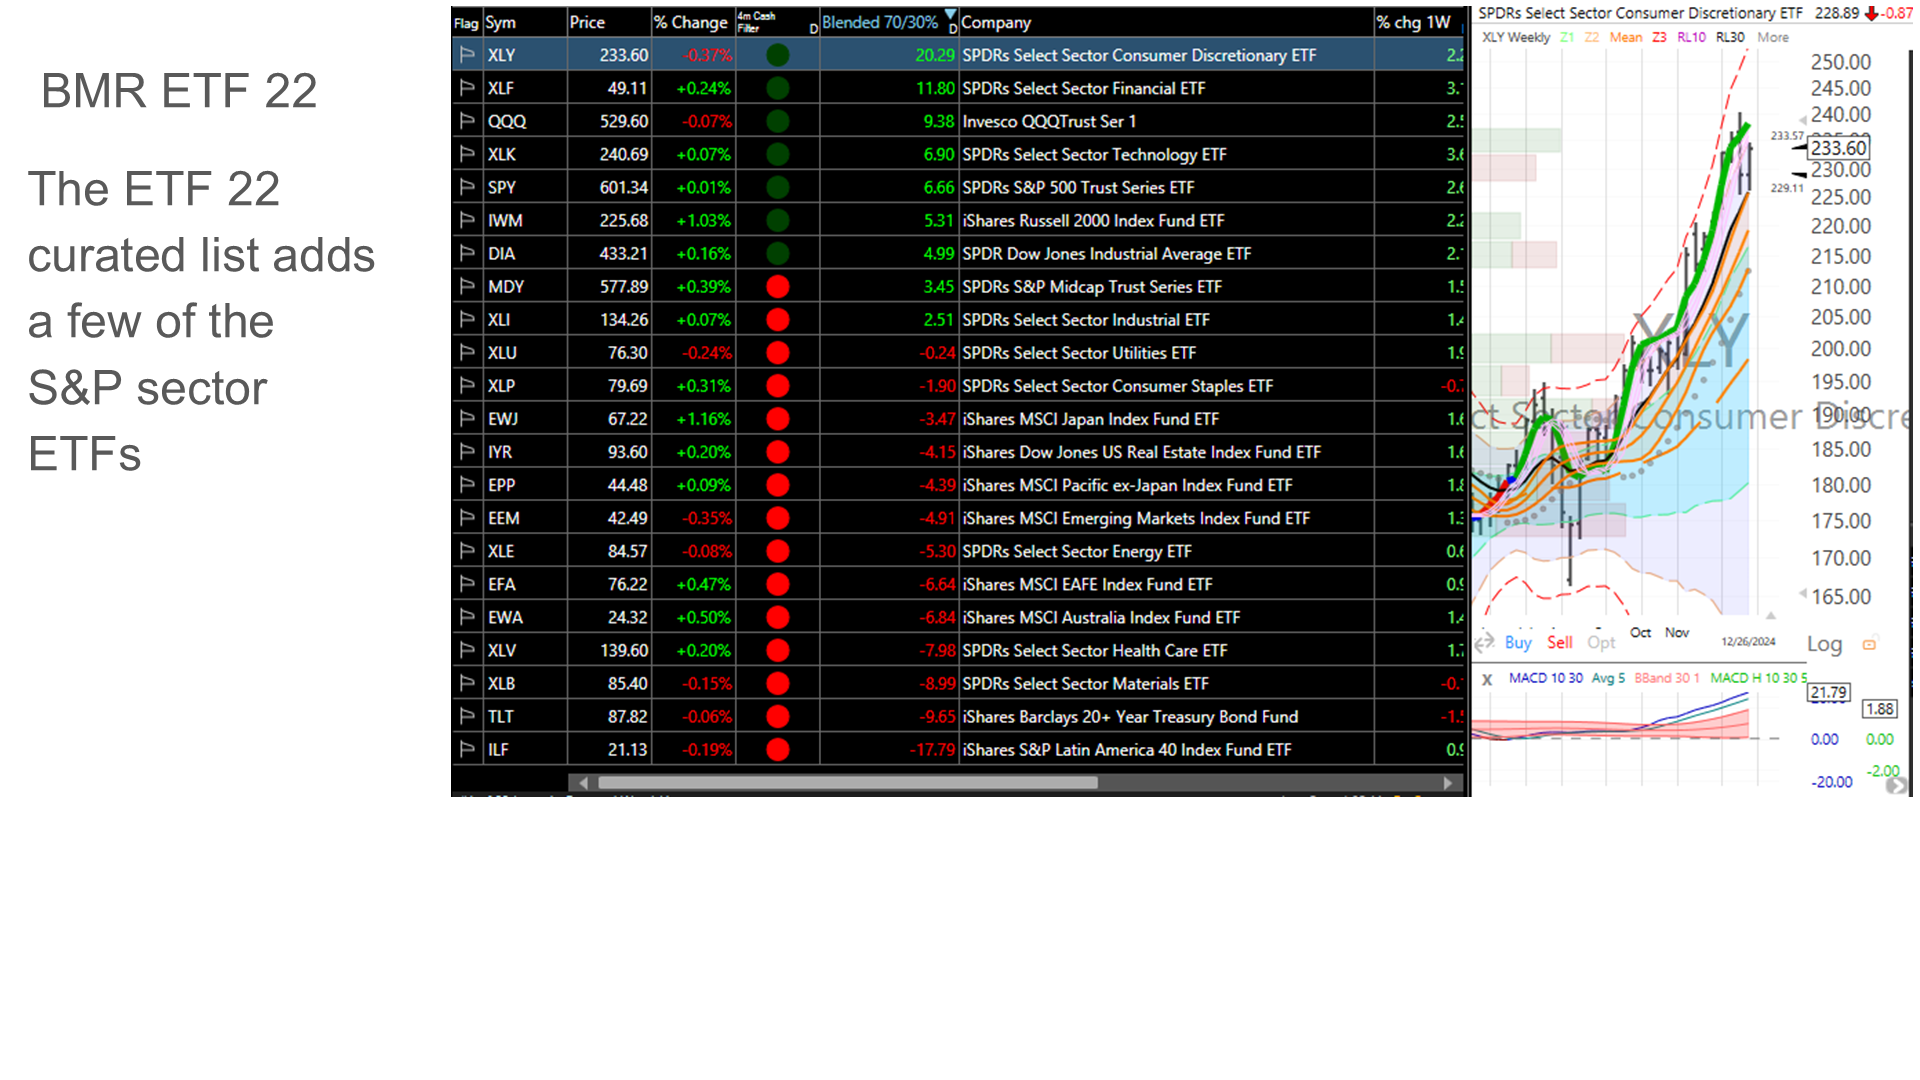Viewport: 1920px width, 1080px height.
Task: Toggle Log scale on the XLY chart
Action: tap(1824, 644)
